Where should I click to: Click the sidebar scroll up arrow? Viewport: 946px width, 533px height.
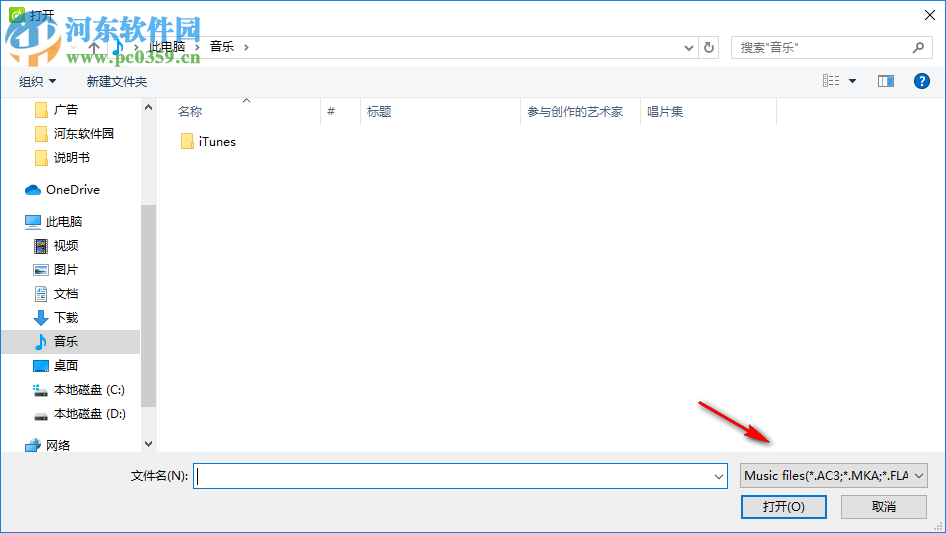(x=148, y=107)
